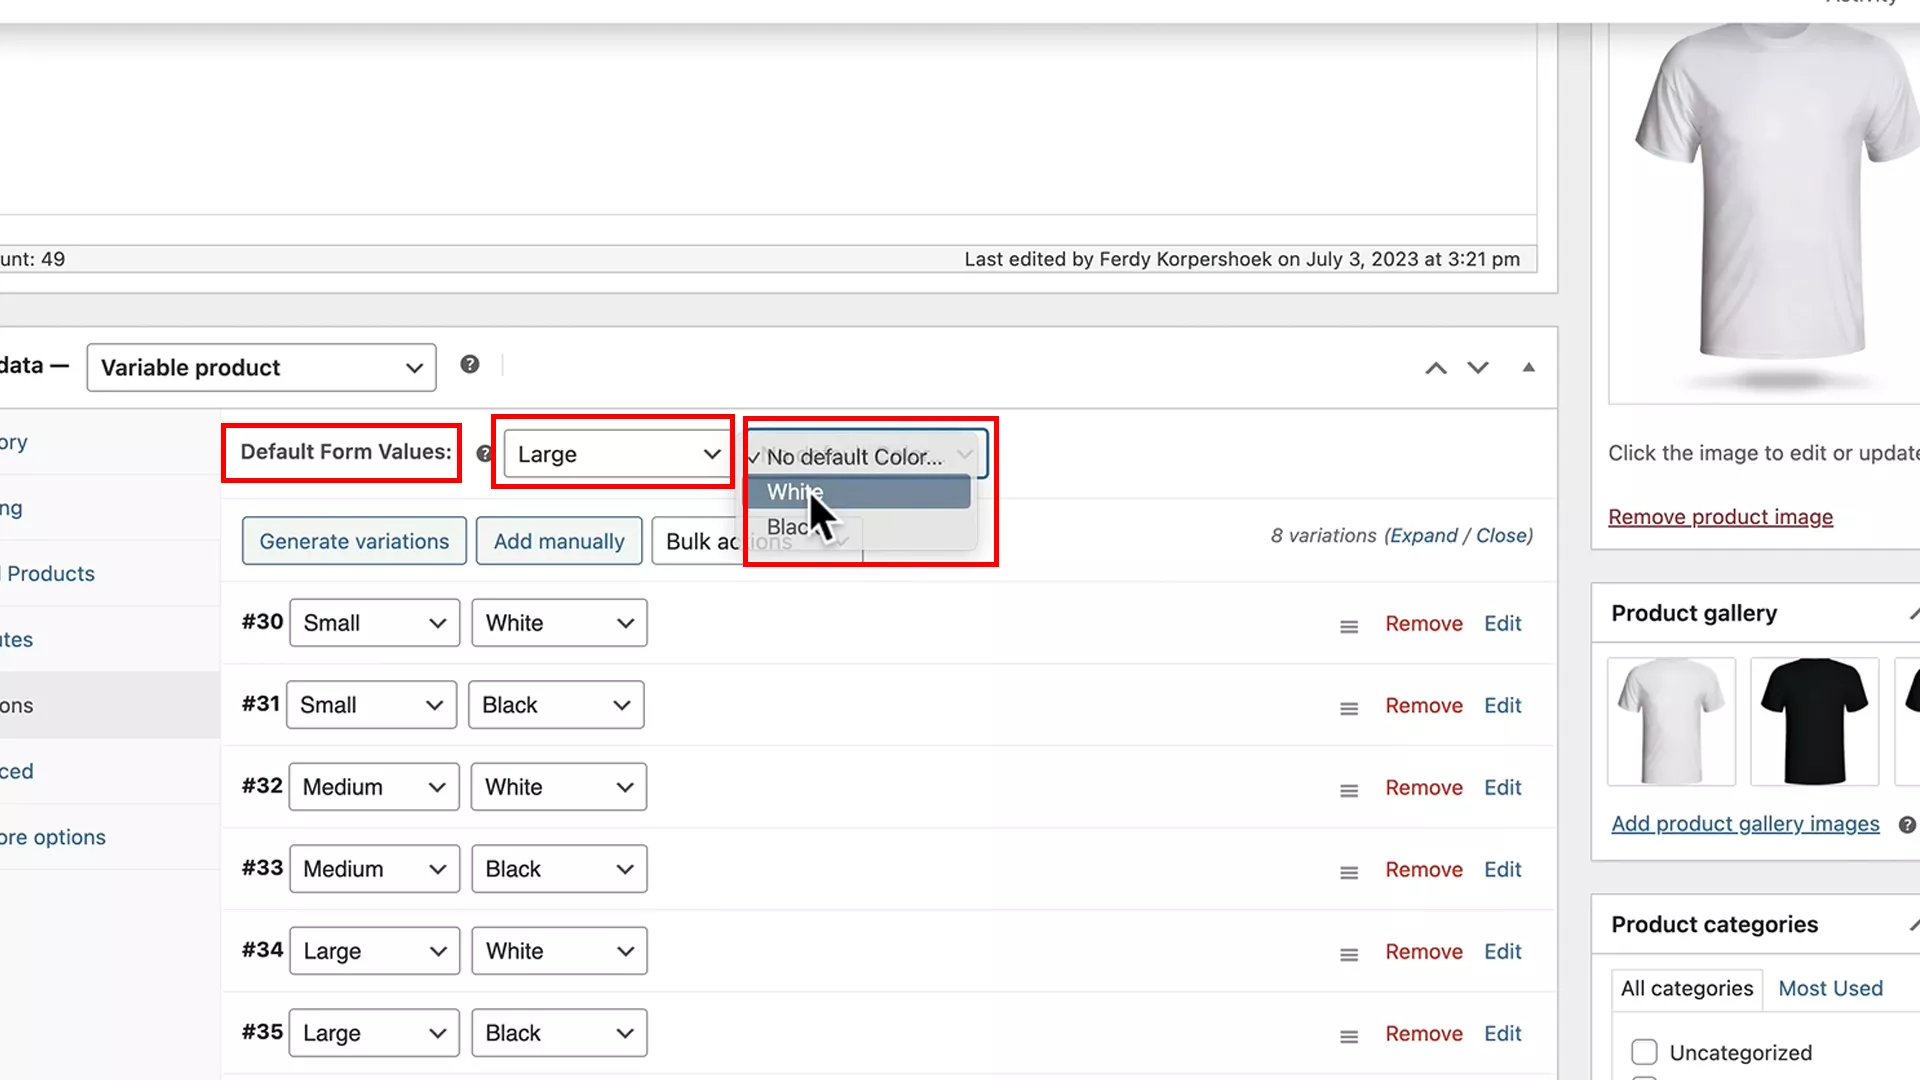
Task: Click drag handle for variation #30
Action: coord(1348,625)
